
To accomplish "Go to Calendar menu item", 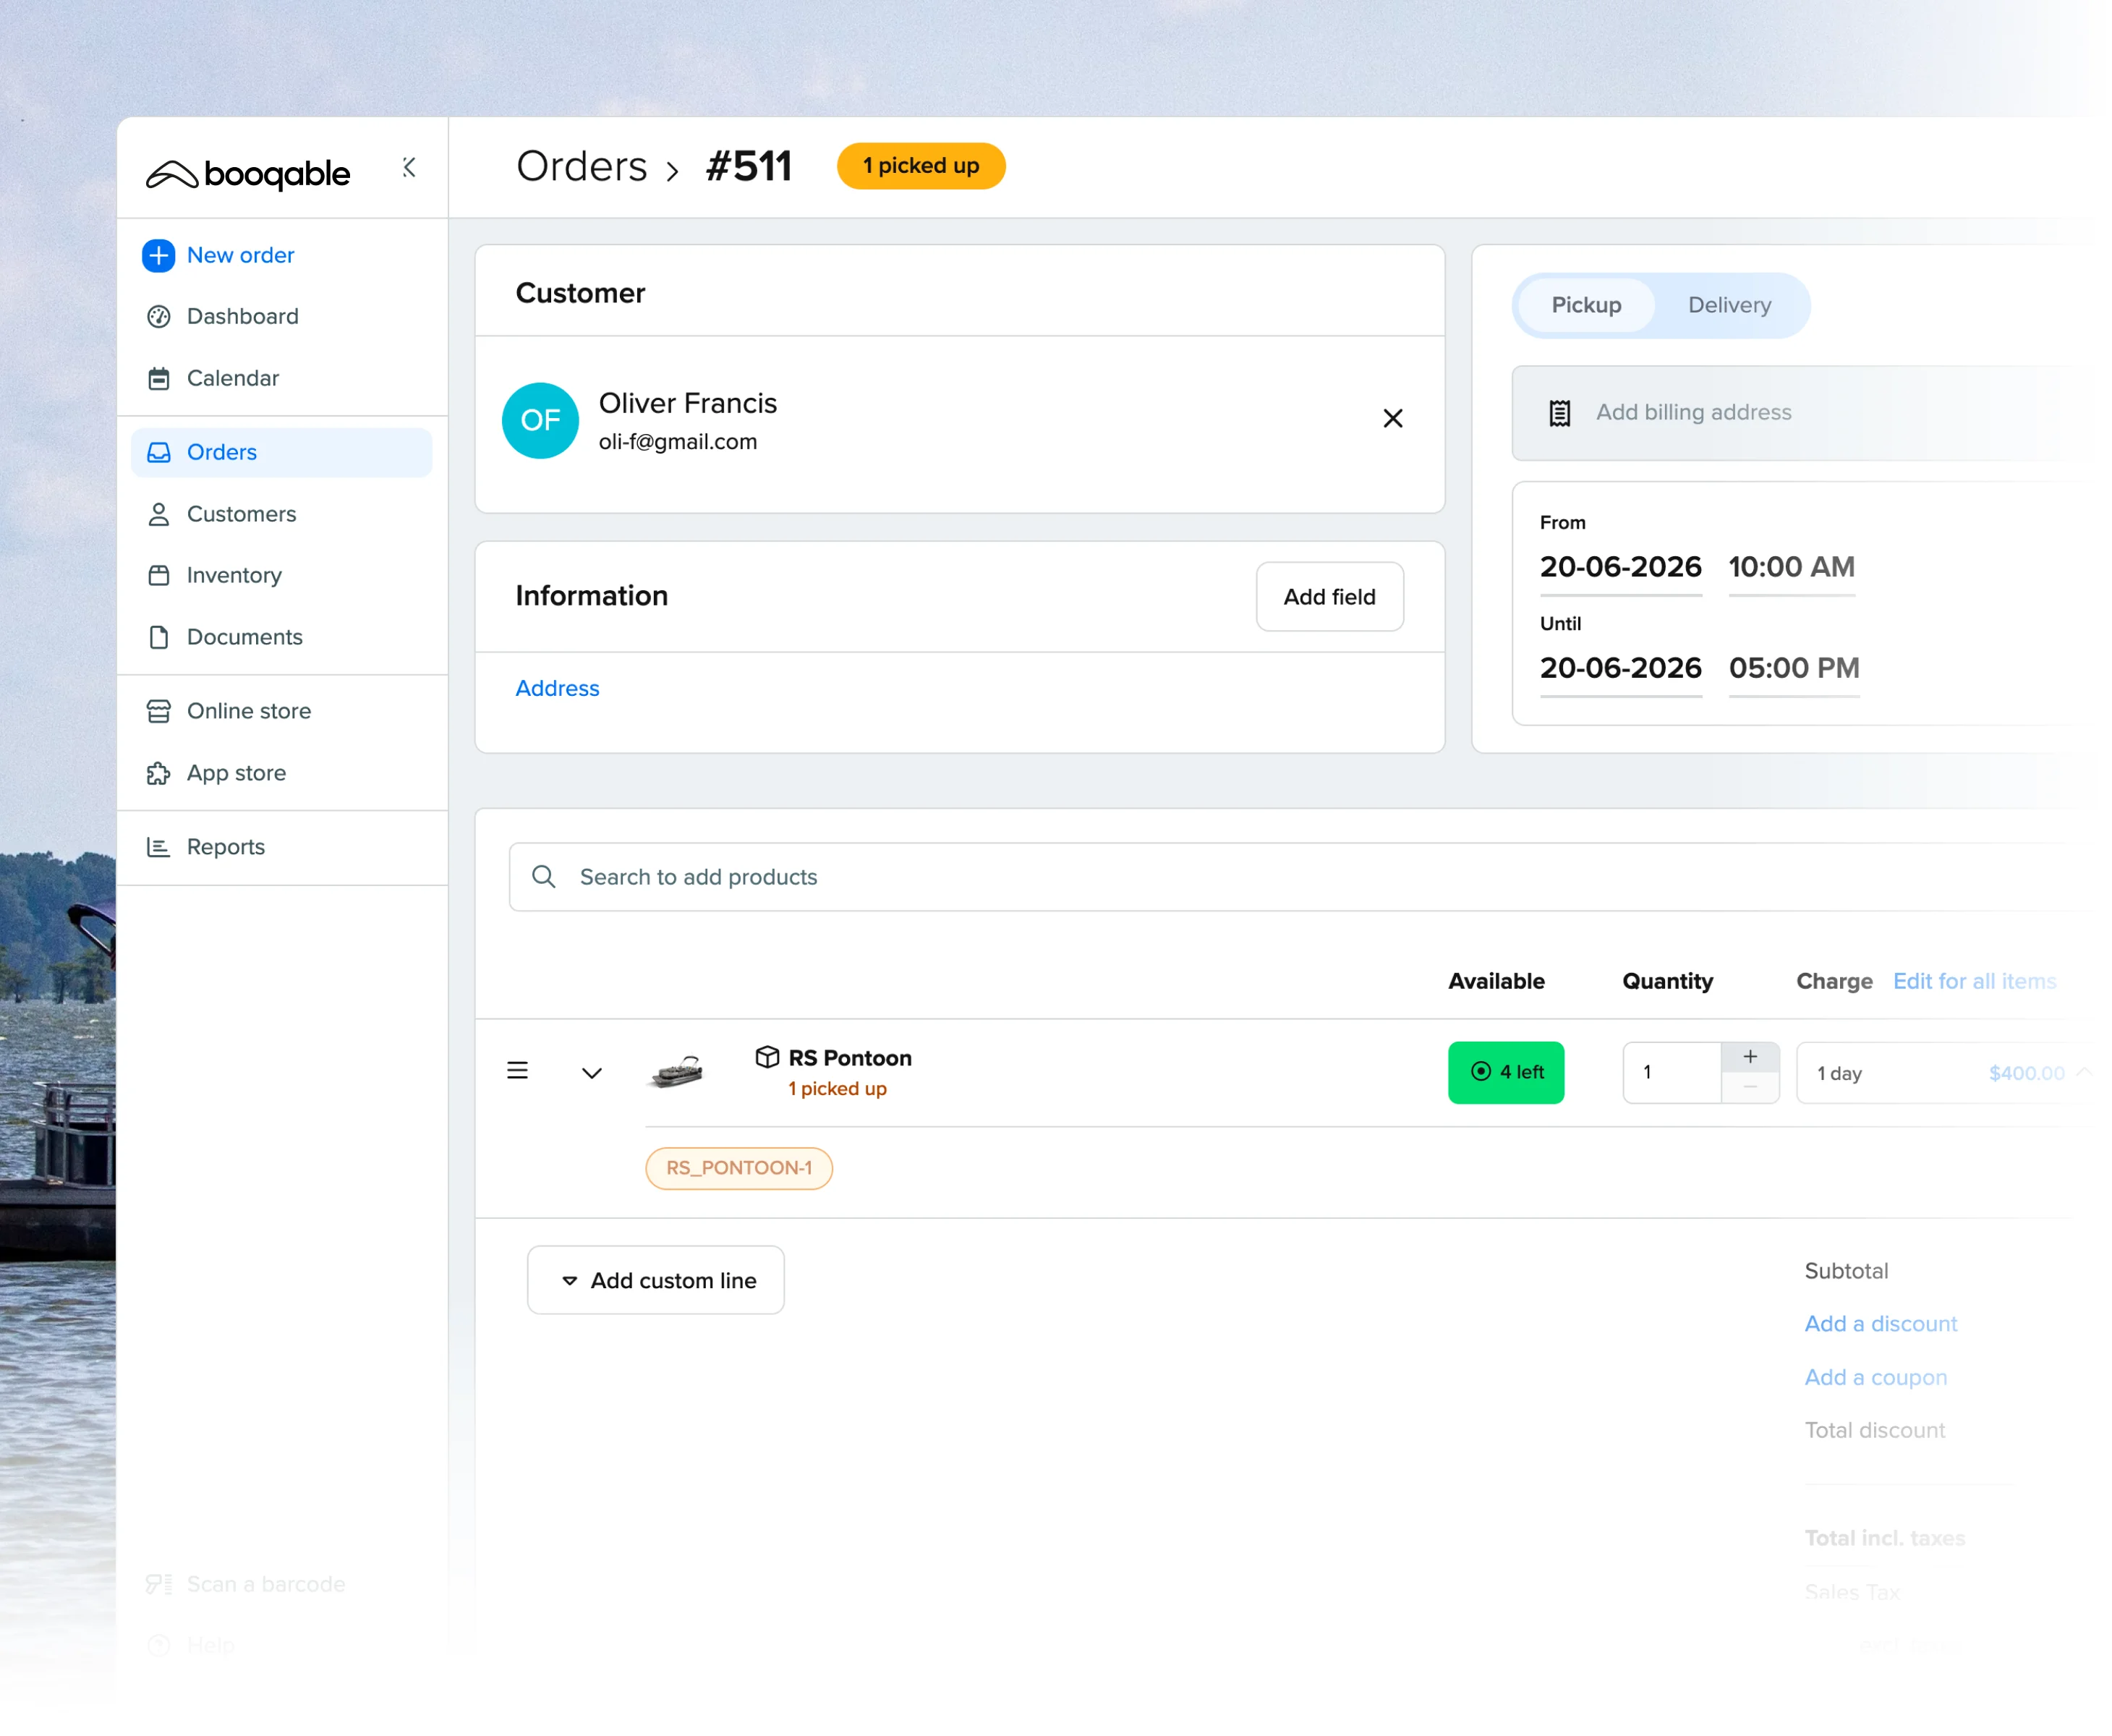I will tap(232, 378).
